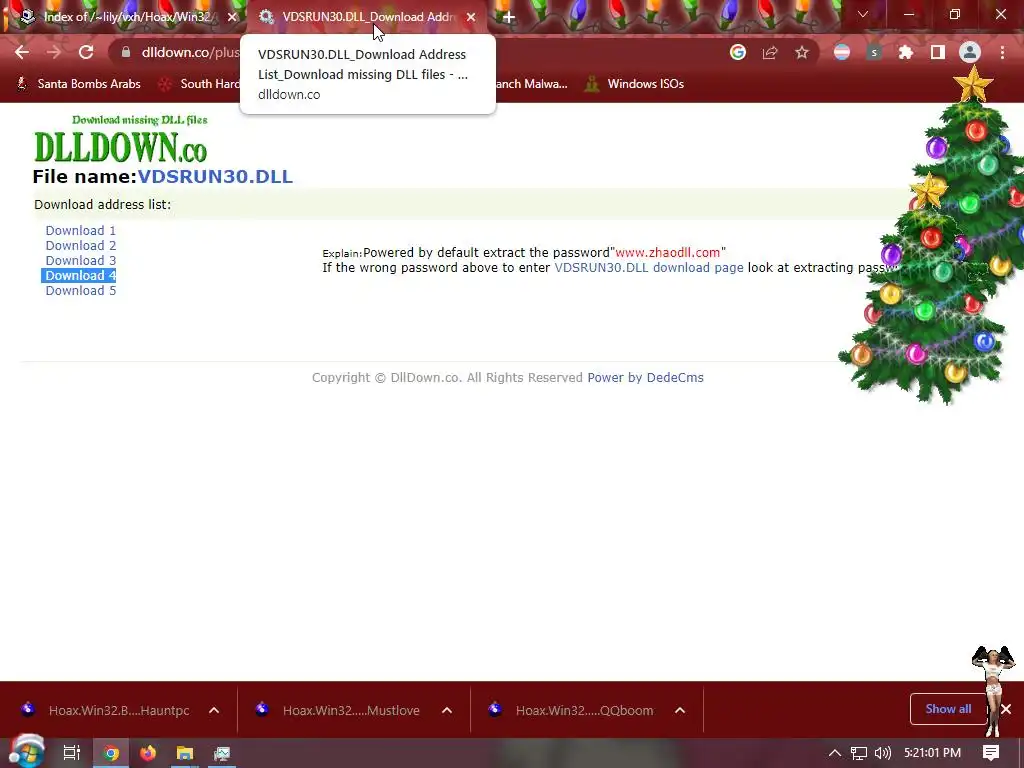The image size is (1024, 768).
Task: Click the striped flag extension icon
Action: (x=842, y=52)
